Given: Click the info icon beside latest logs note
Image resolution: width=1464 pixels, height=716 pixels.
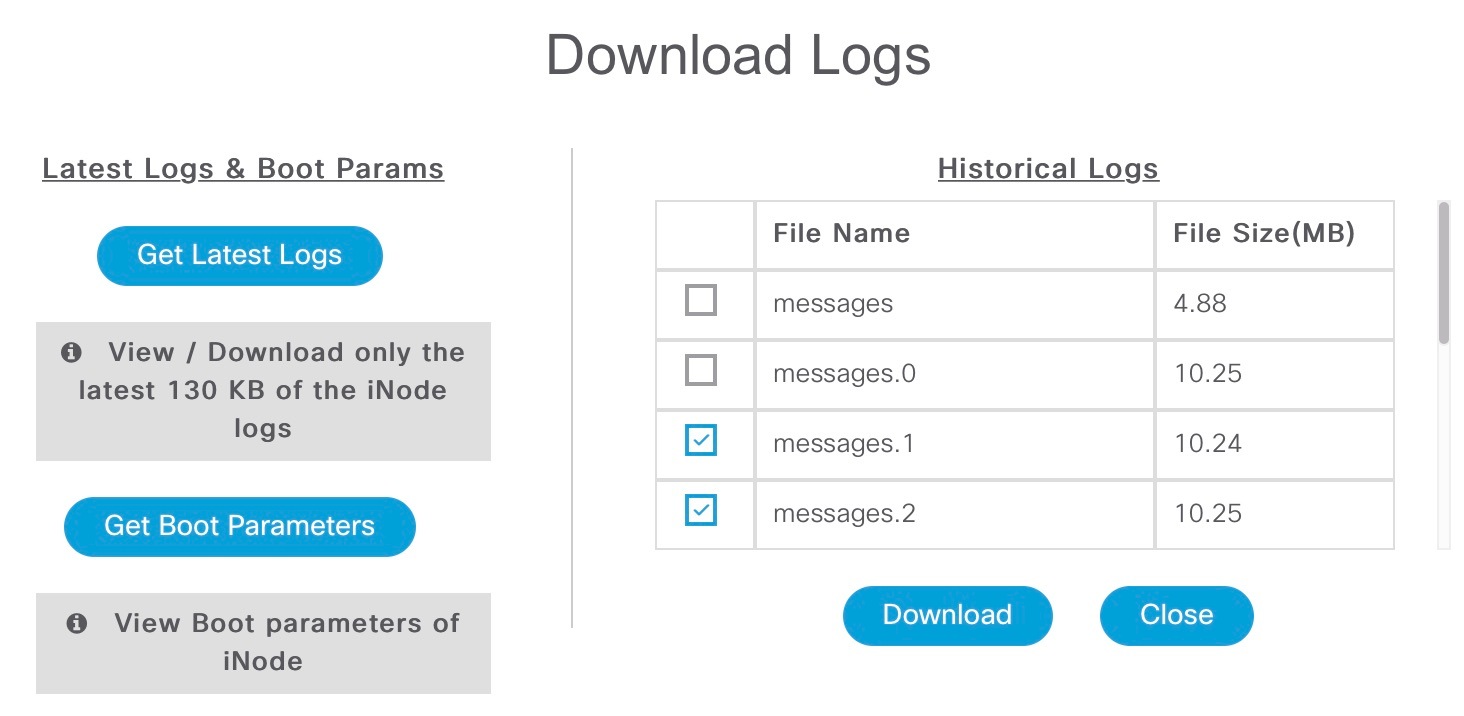Looking at the screenshot, I should (69, 352).
